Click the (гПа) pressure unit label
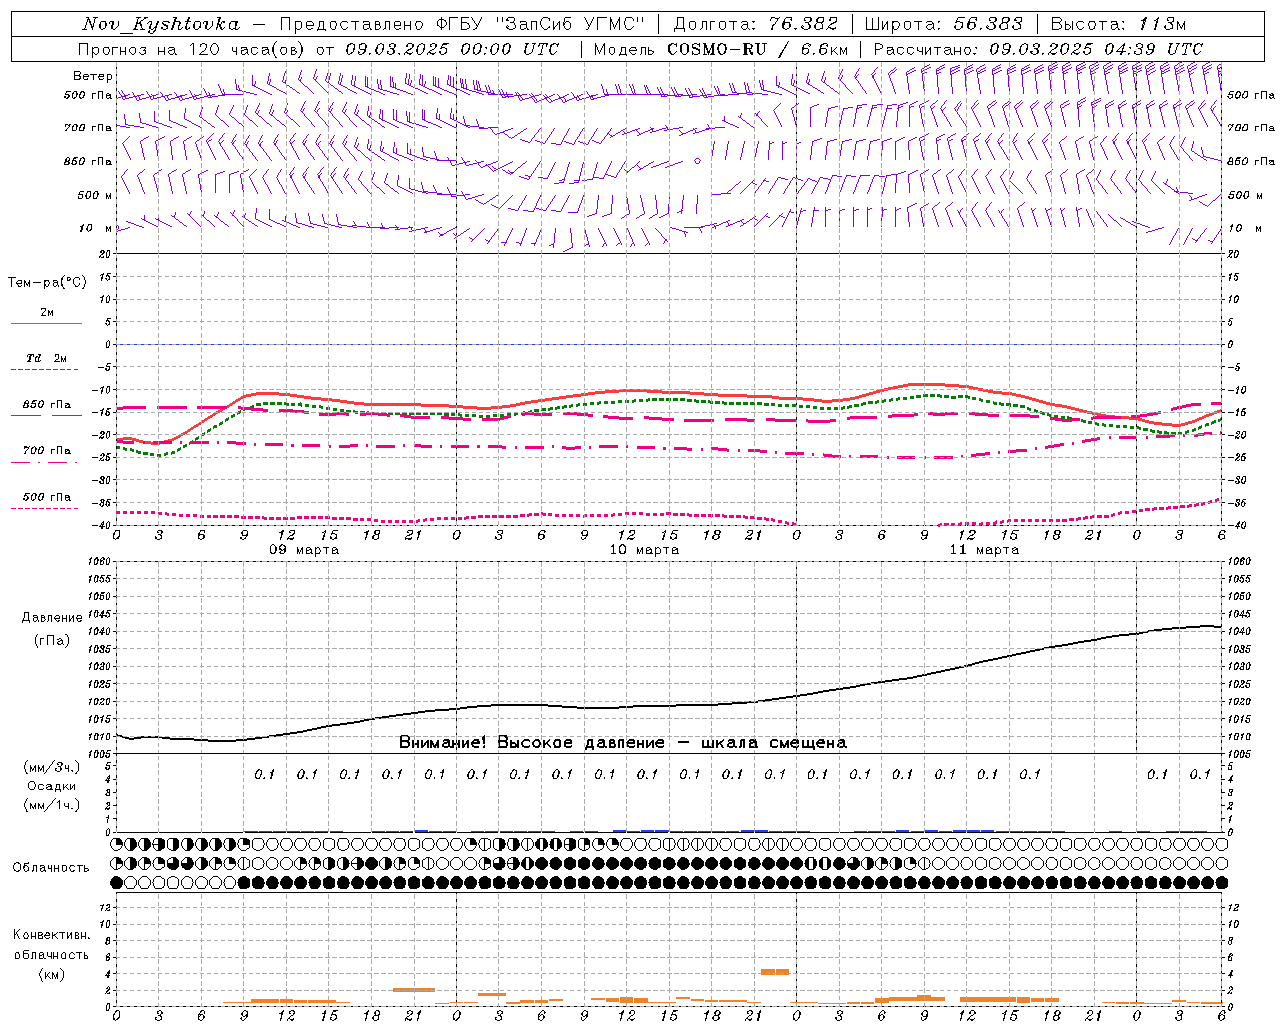1280x1024 pixels. click(x=52, y=640)
